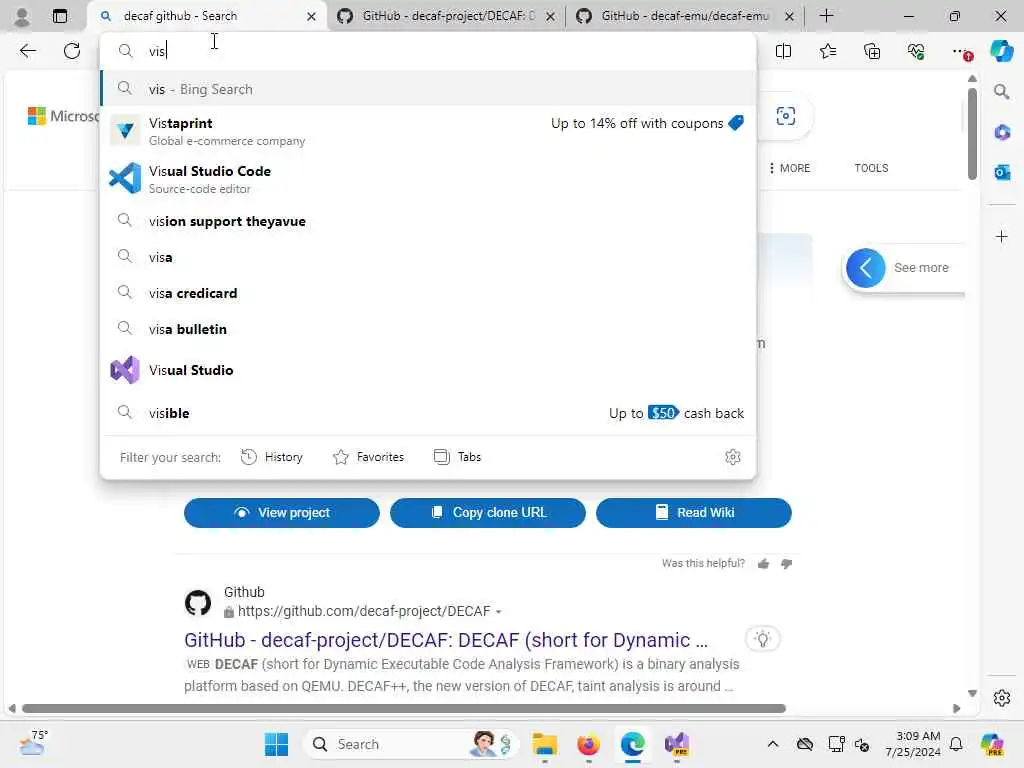Choose the 'visible' suggestion
1024x768 pixels.
428,413
